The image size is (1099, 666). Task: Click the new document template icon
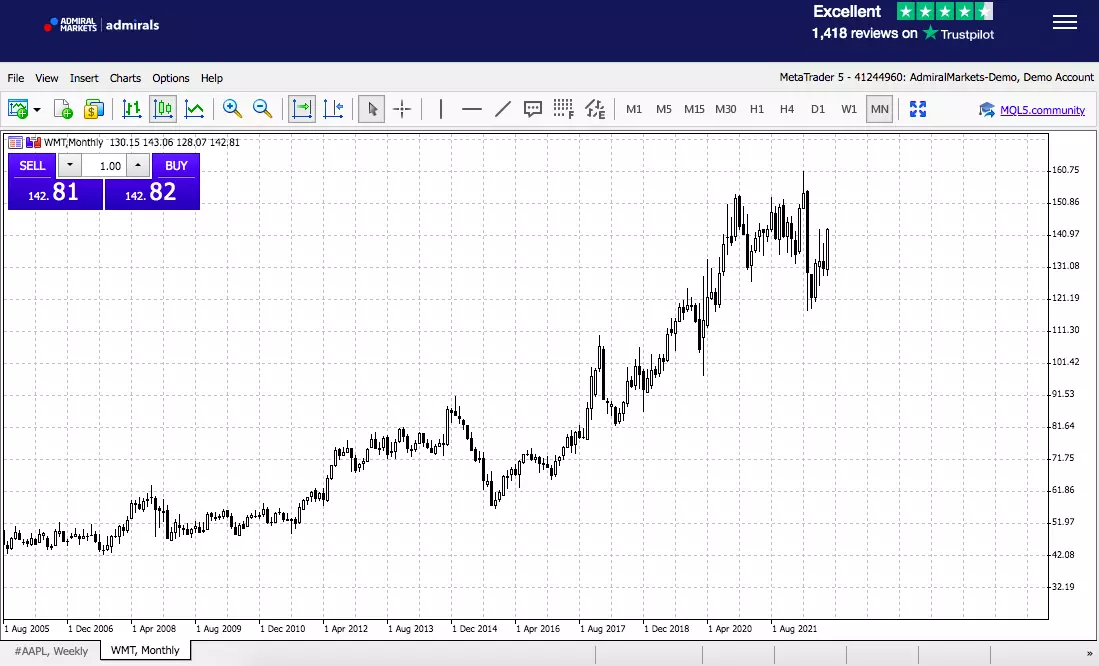(x=63, y=109)
